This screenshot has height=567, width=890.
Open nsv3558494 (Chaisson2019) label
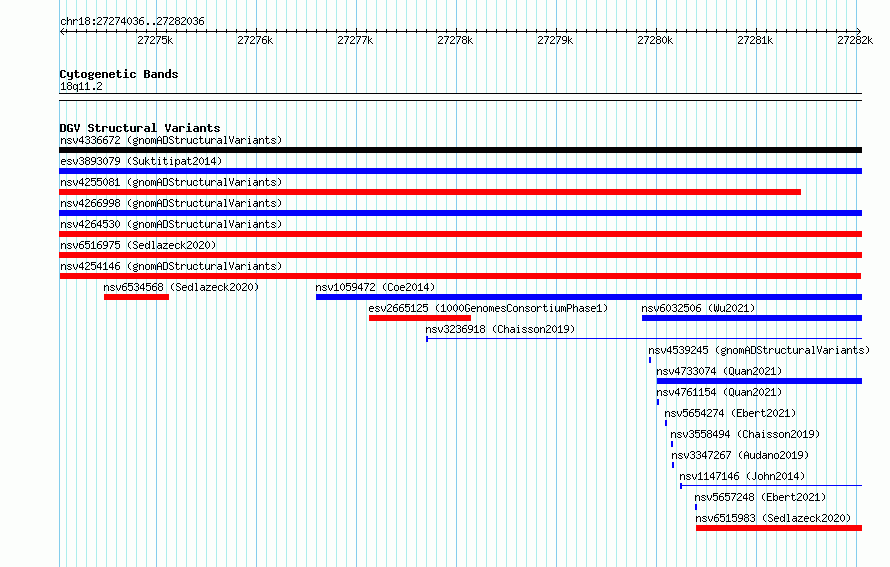[745, 434]
